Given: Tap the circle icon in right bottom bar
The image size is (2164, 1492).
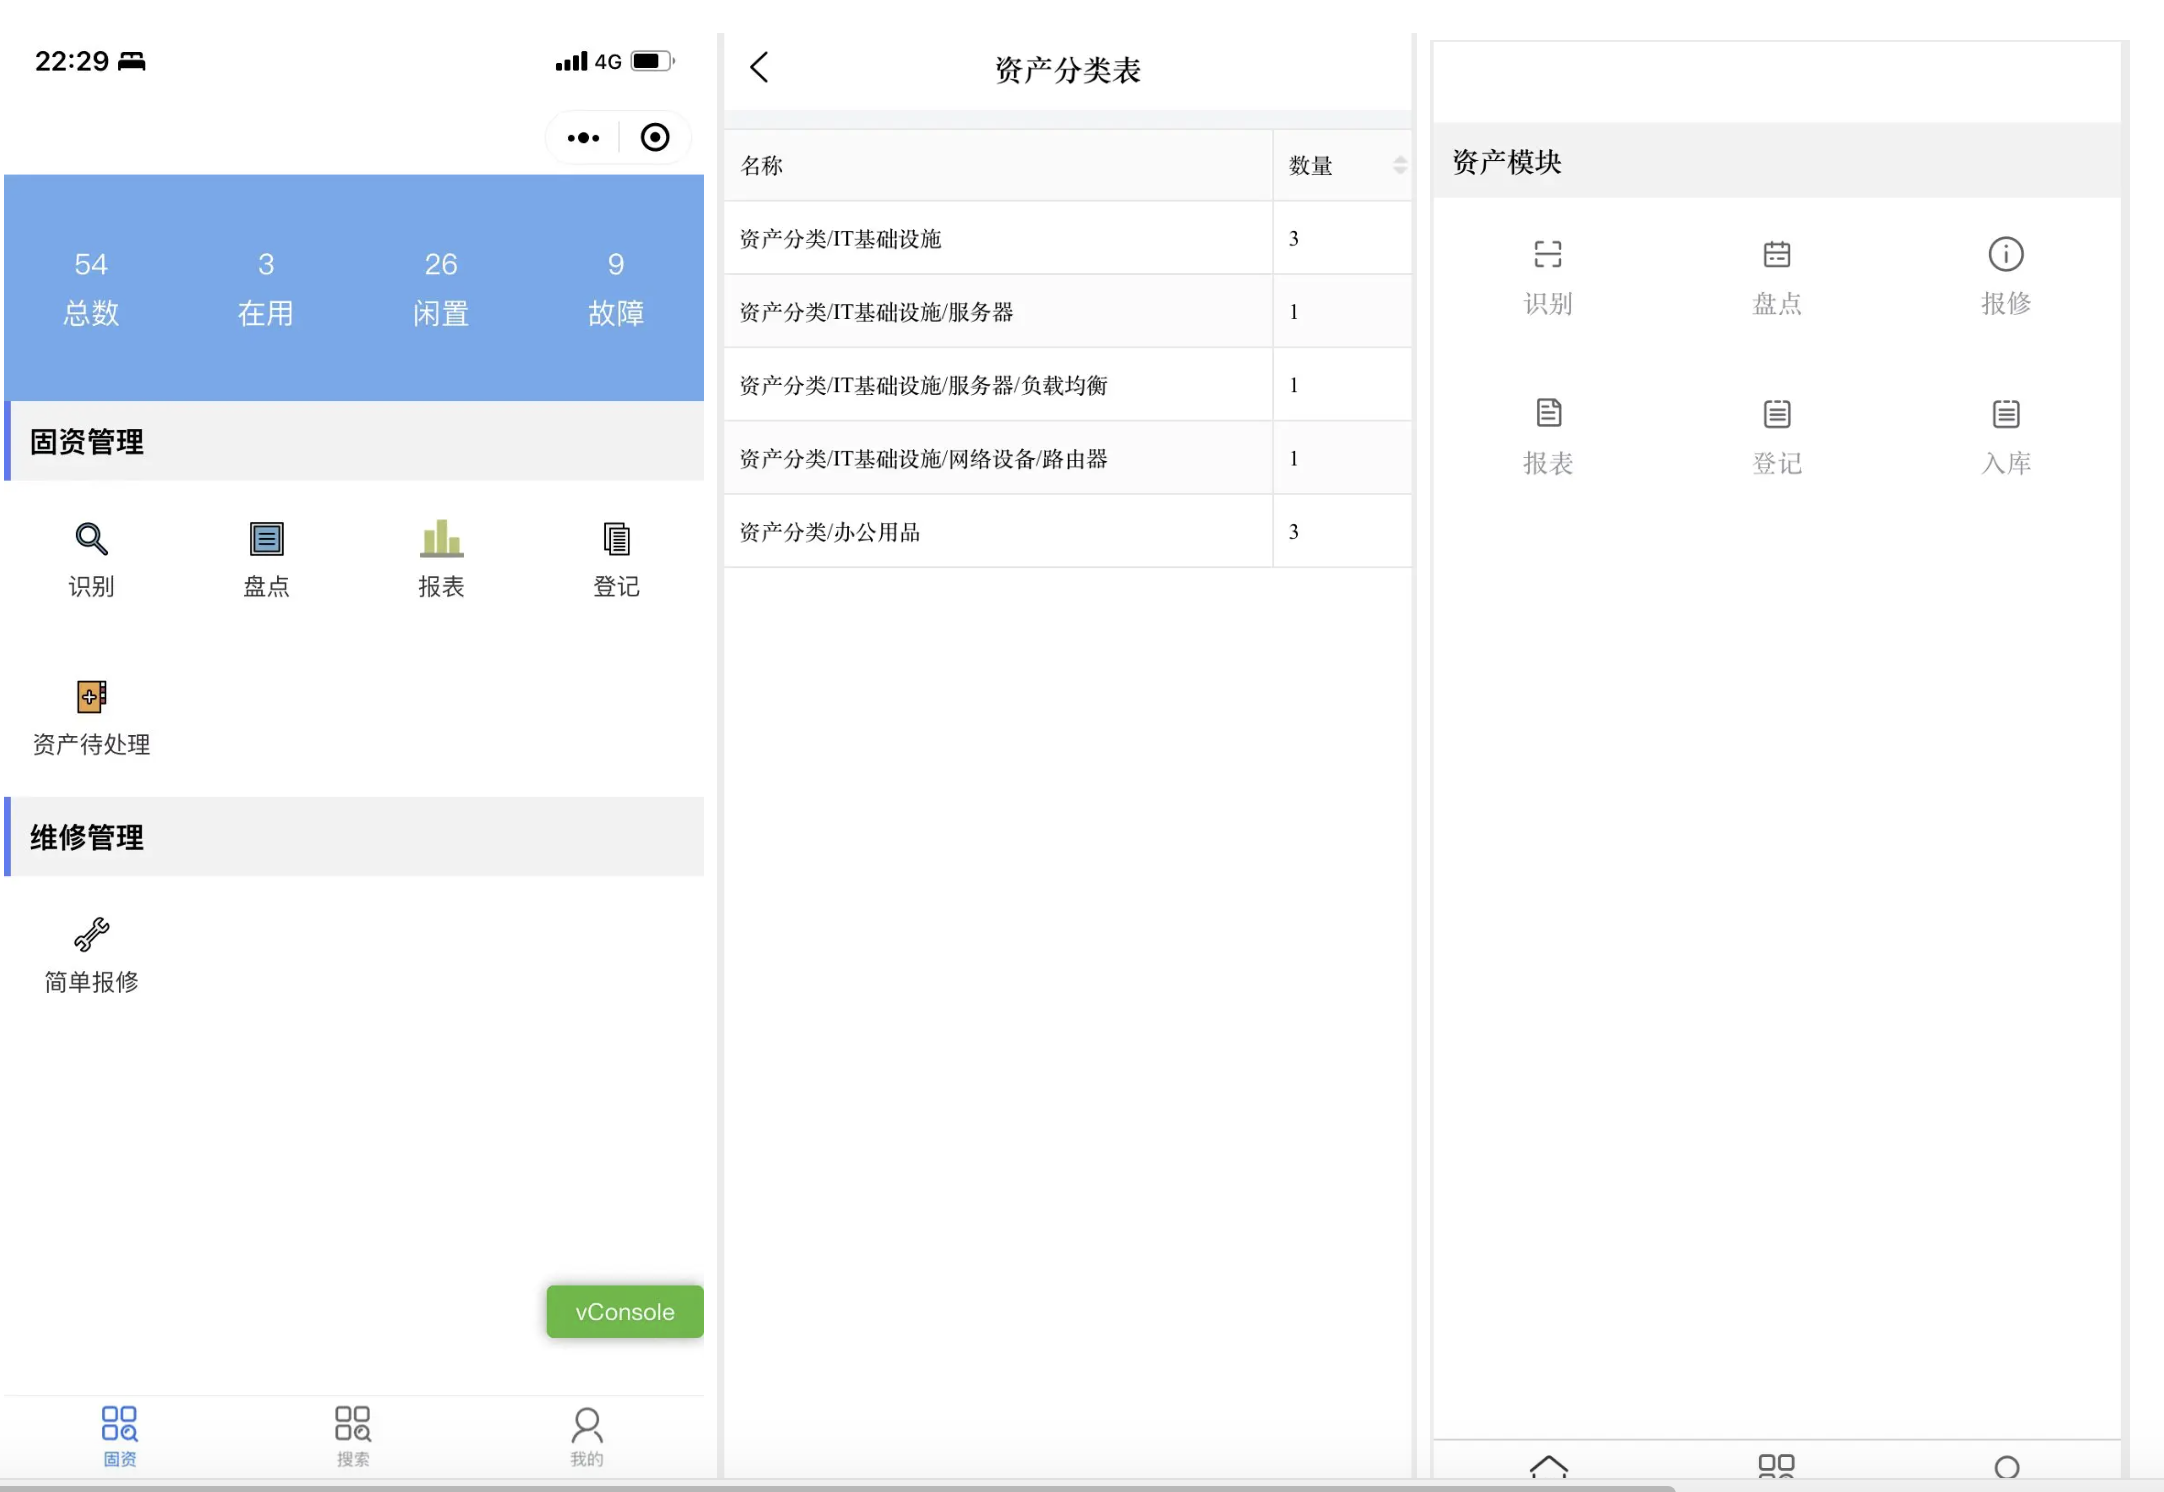Looking at the screenshot, I should 2006,1467.
